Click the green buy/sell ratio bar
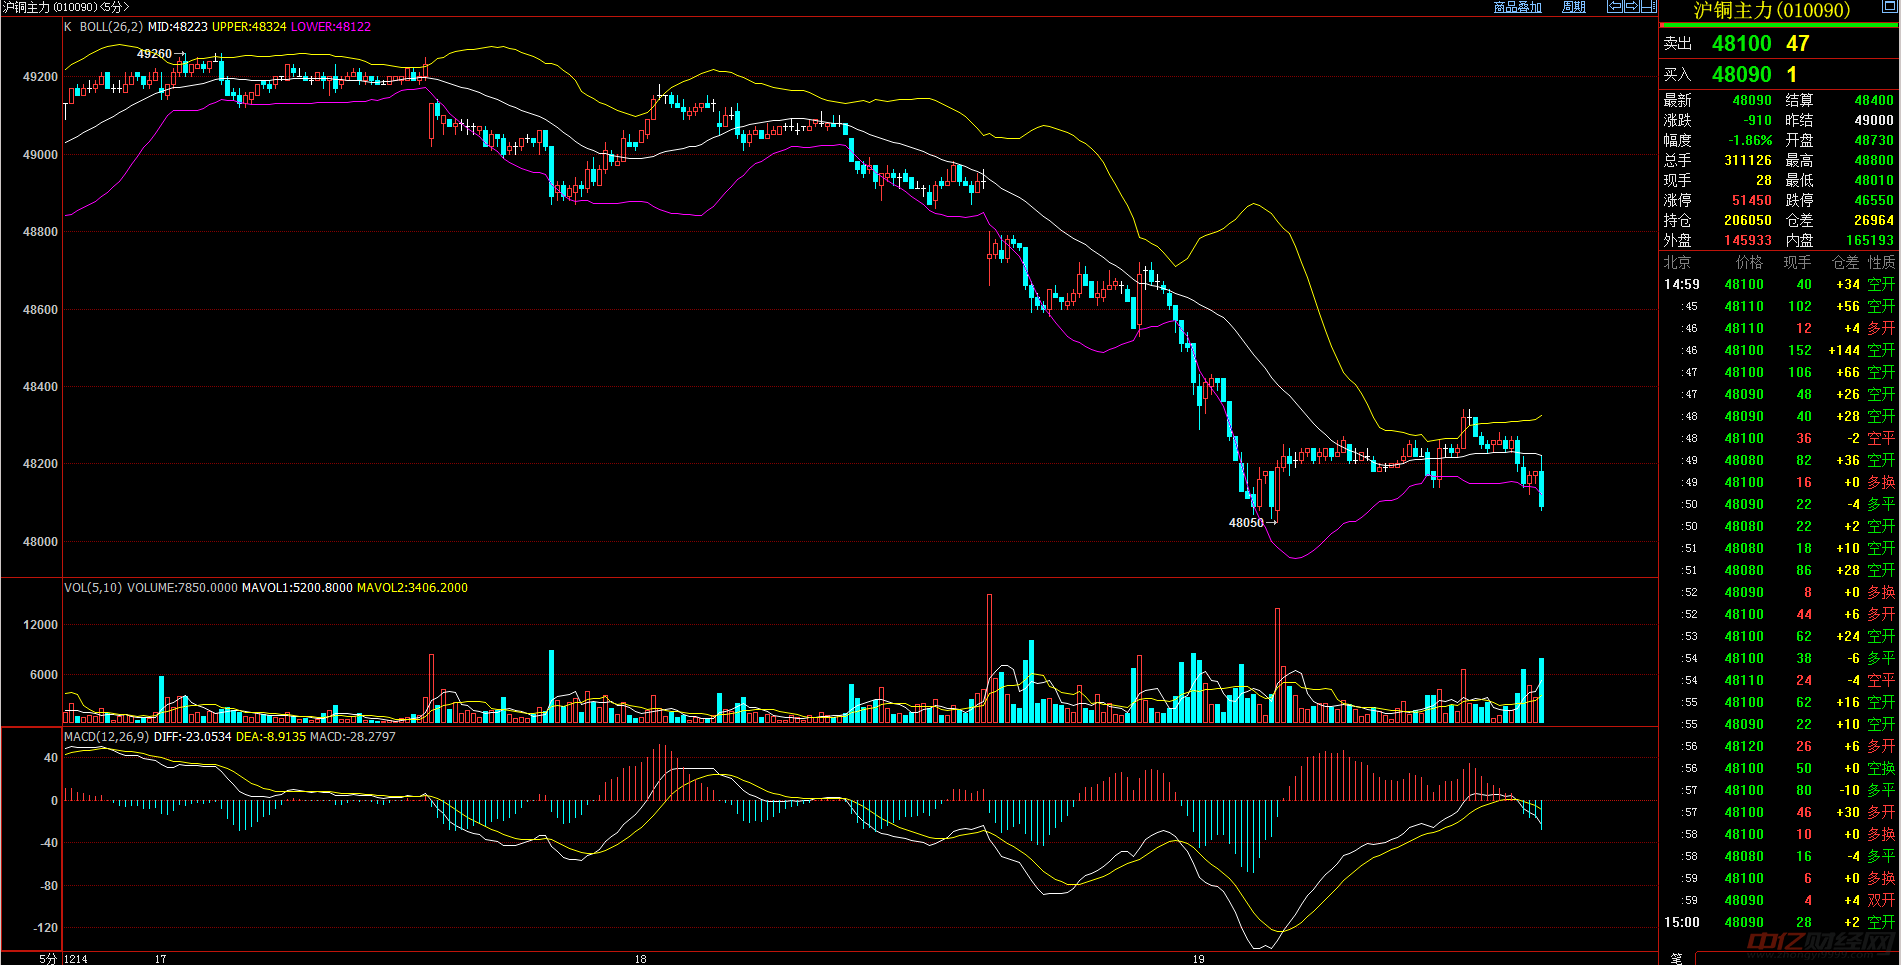 (1778, 25)
